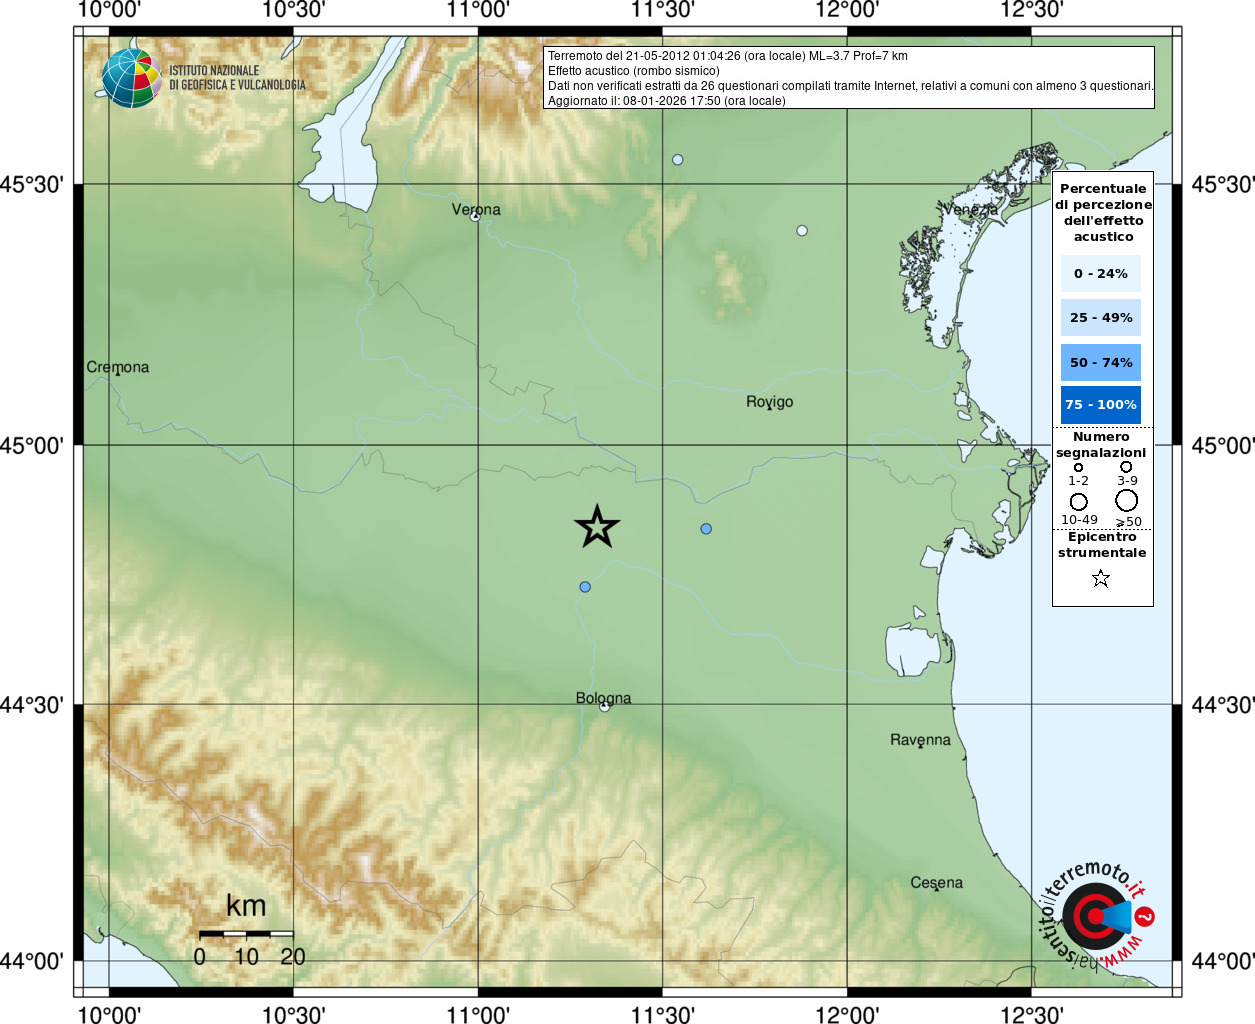Click the pale report circle north of Rovigo
The width and height of the screenshot is (1255, 1024).
pyautogui.click(x=802, y=231)
